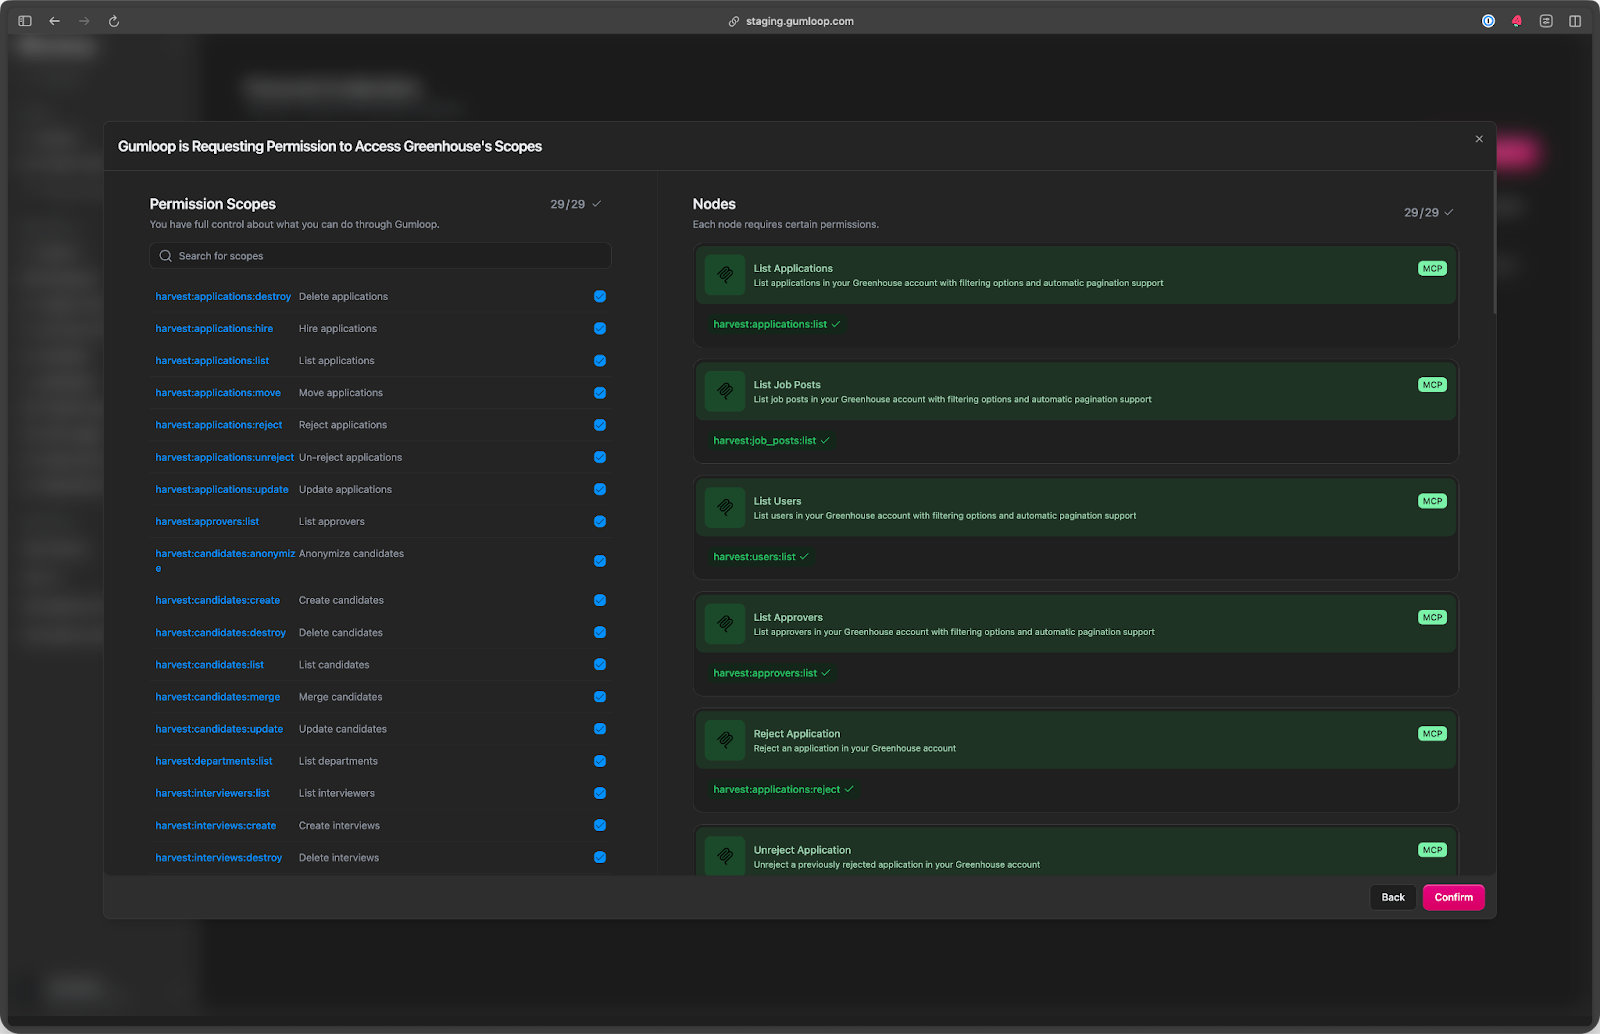Click the Back button
This screenshot has height=1034, width=1600.
pyautogui.click(x=1393, y=897)
